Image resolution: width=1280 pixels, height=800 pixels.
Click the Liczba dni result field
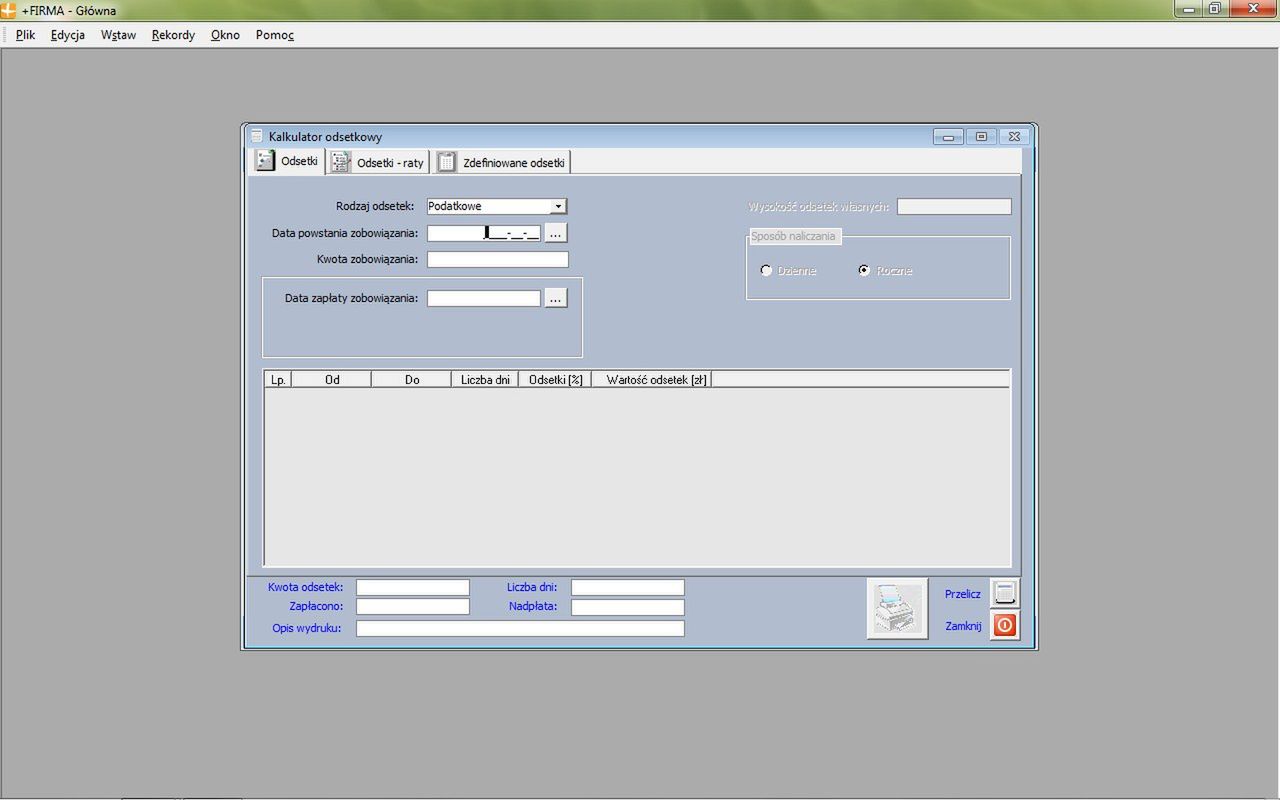[x=628, y=587]
